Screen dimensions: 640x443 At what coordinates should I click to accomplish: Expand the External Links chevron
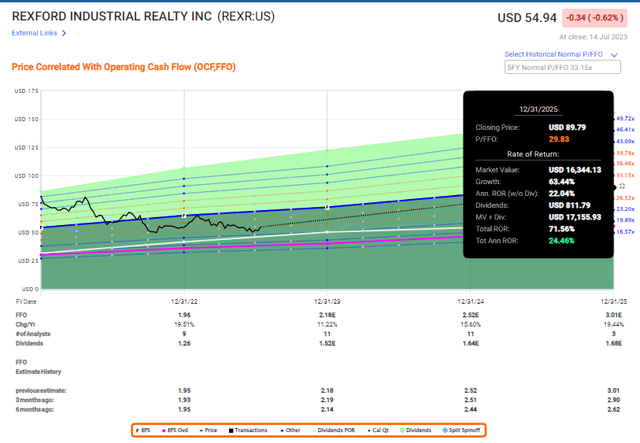pyautogui.click(x=65, y=33)
